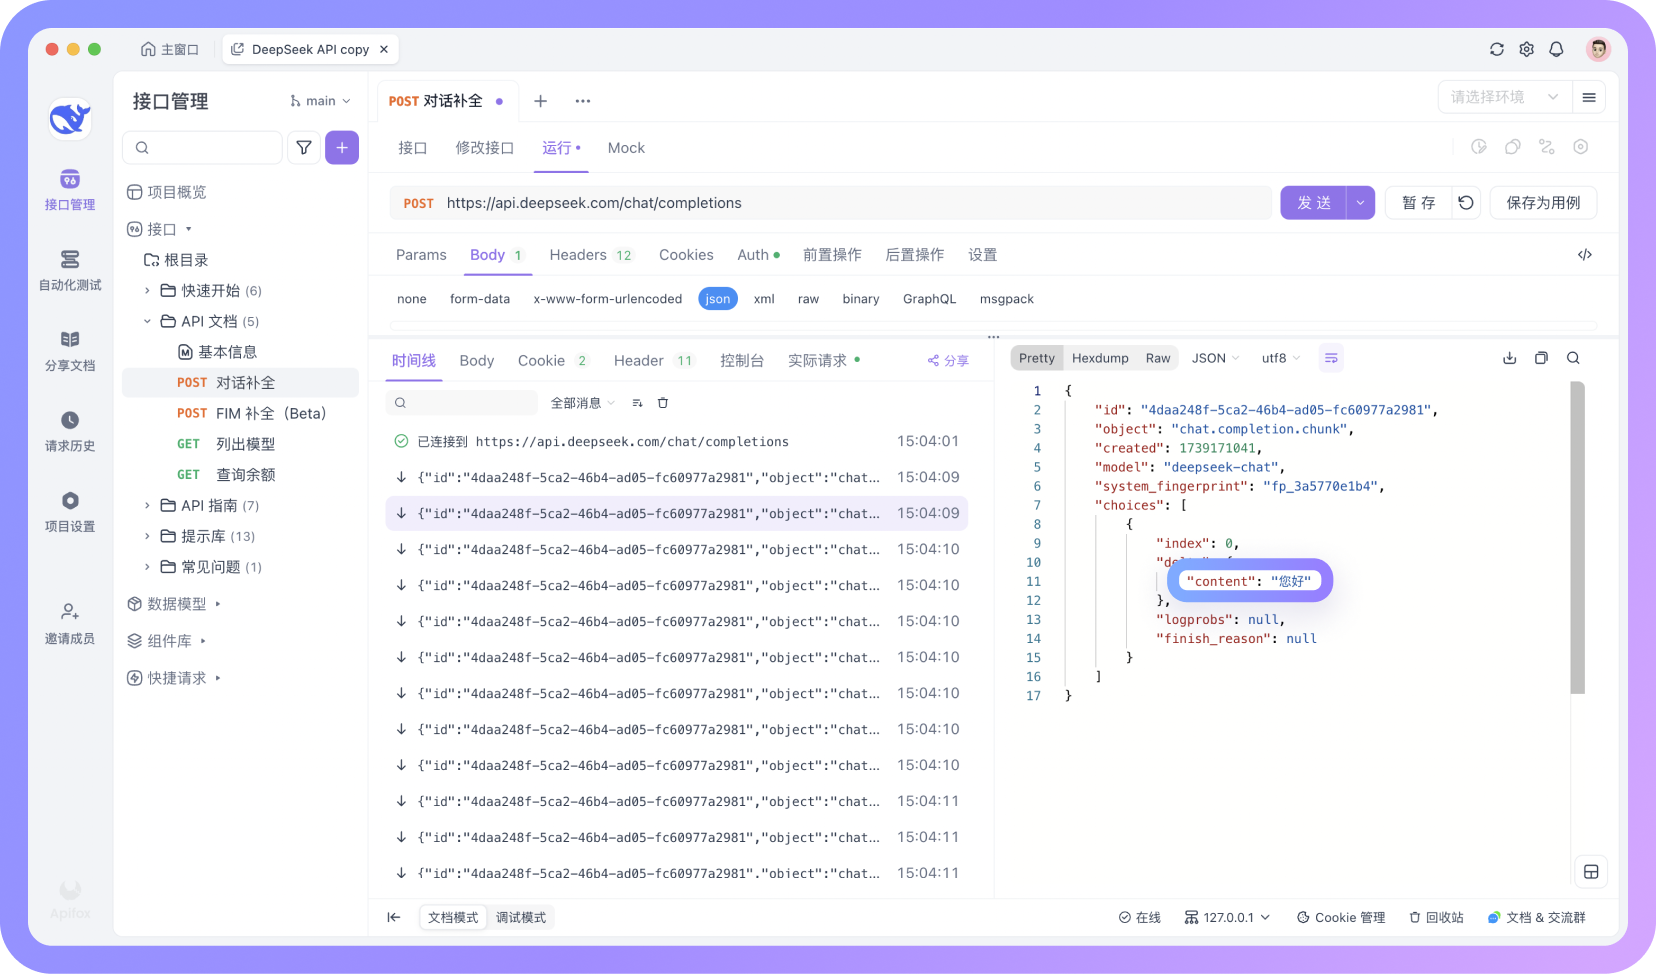Image resolution: width=1656 pixels, height=974 pixels.
Task: Open the 接口管理 sidebar section
Action: (x=70, y=190)
